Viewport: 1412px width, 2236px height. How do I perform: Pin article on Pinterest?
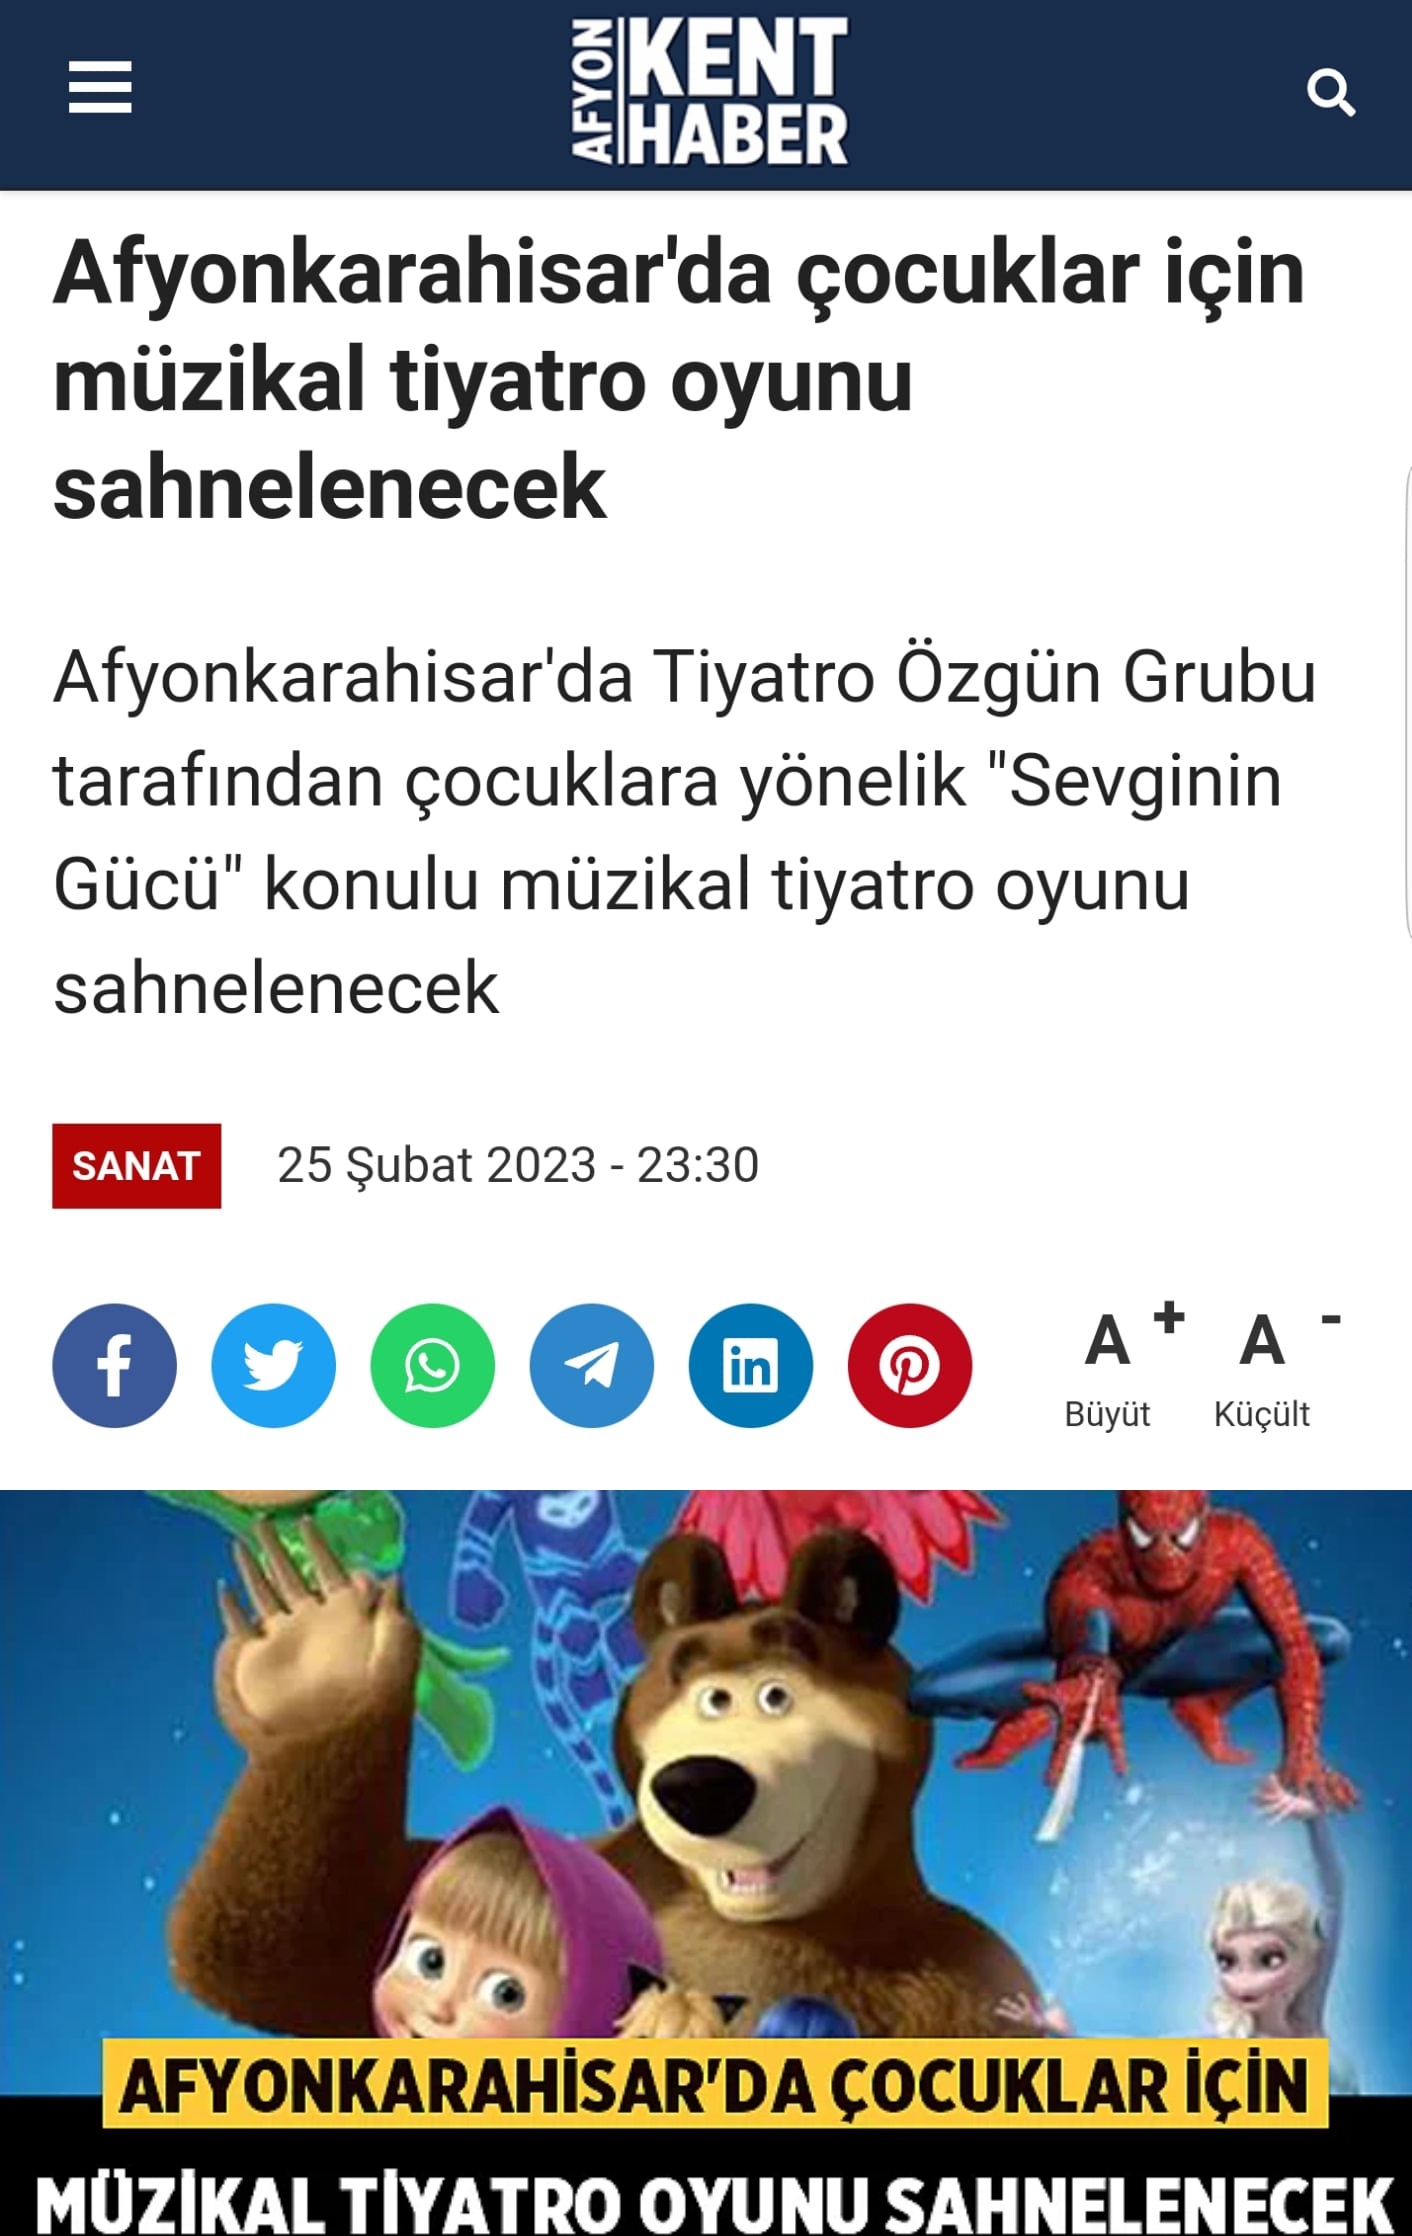(909, 1365)
